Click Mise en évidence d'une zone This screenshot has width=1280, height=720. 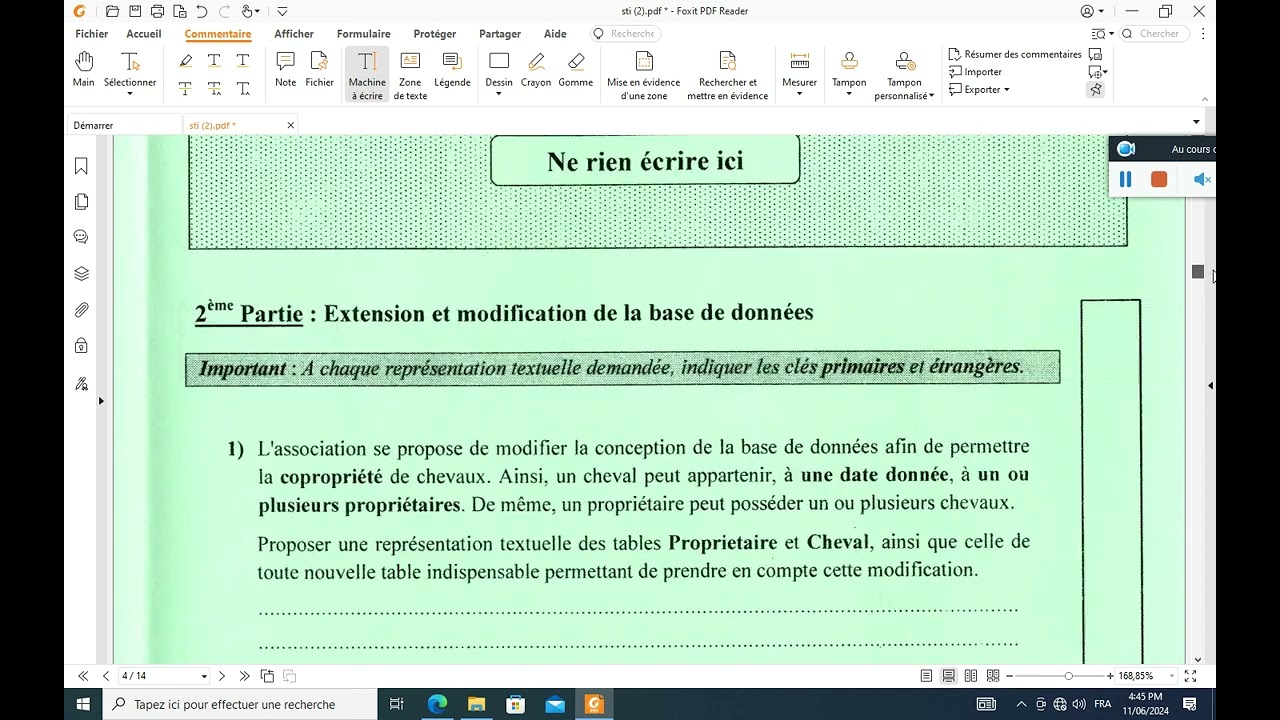click(x=643, y=75)
